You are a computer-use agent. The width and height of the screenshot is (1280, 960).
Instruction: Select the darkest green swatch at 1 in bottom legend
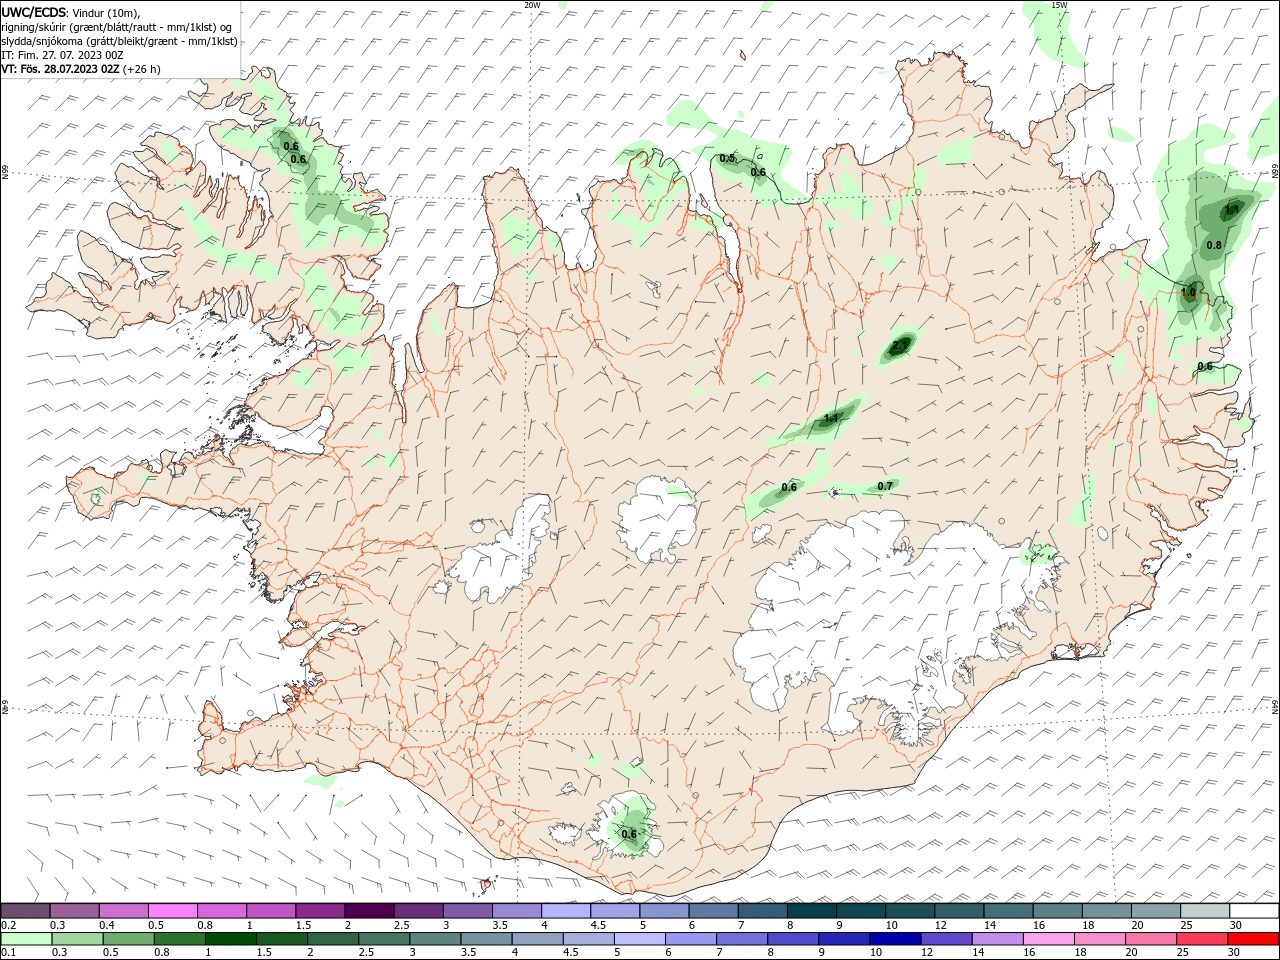point(231,939)
